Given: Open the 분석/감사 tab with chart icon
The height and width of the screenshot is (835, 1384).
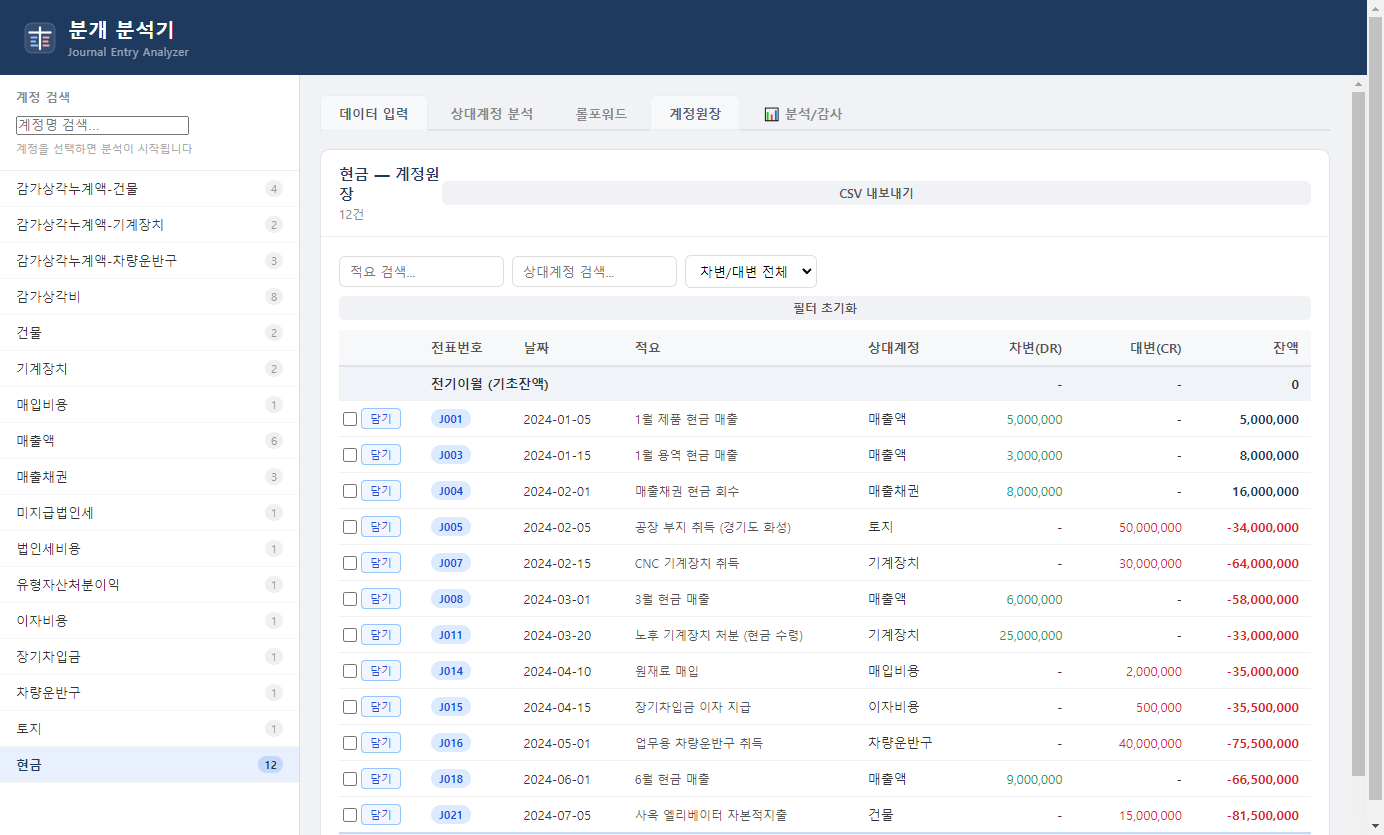Looking at the screenshot, I should click(x=803, y=114).
